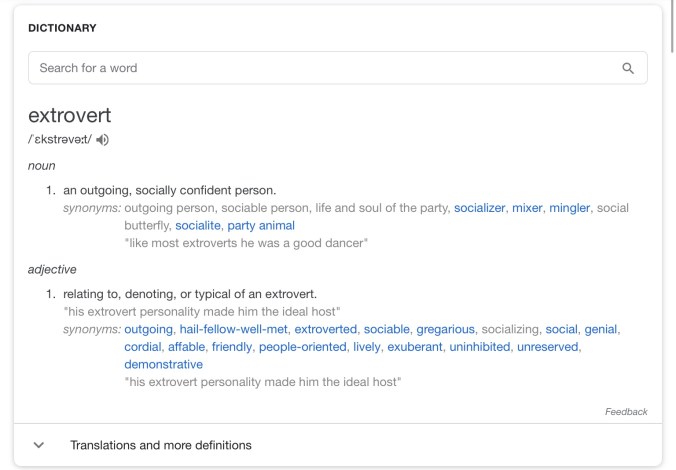The height and width of the screenshot is (470, 676).
Task: Open the synonym link socializer
Action: tap(479, 207)
